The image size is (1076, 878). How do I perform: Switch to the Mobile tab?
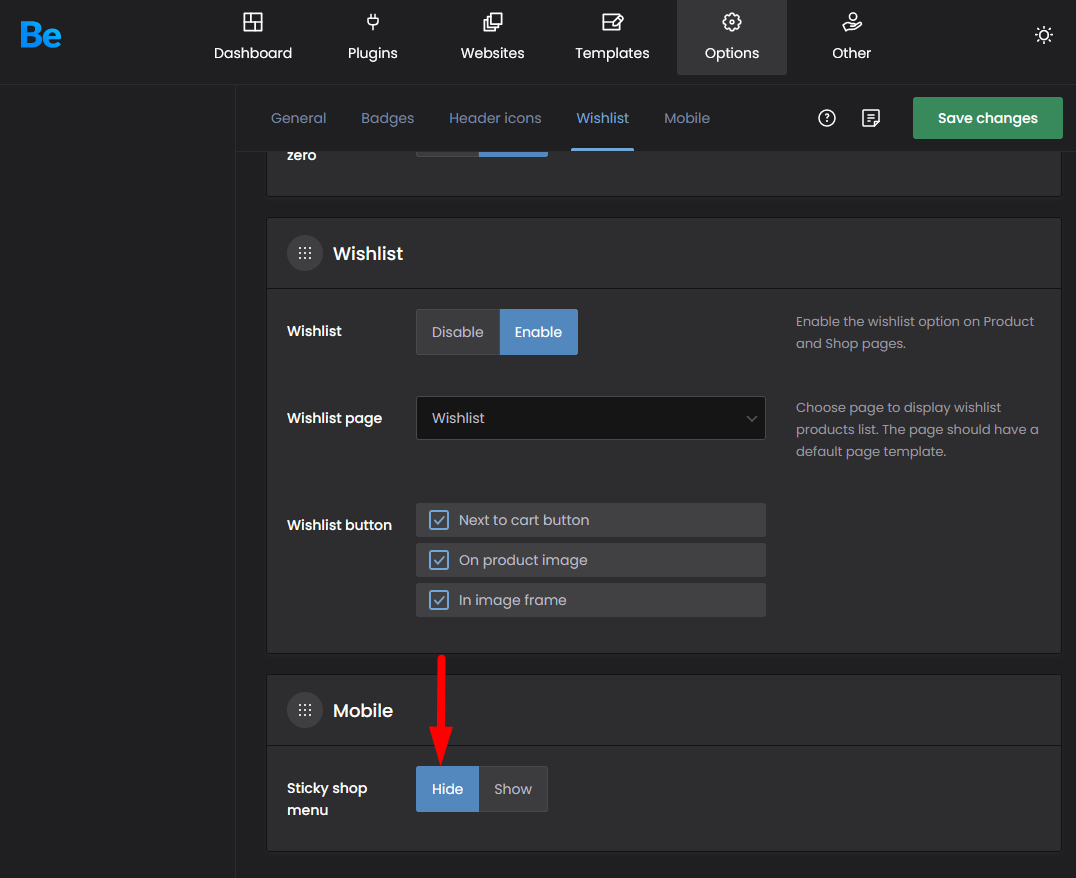(x=687, y=118)
